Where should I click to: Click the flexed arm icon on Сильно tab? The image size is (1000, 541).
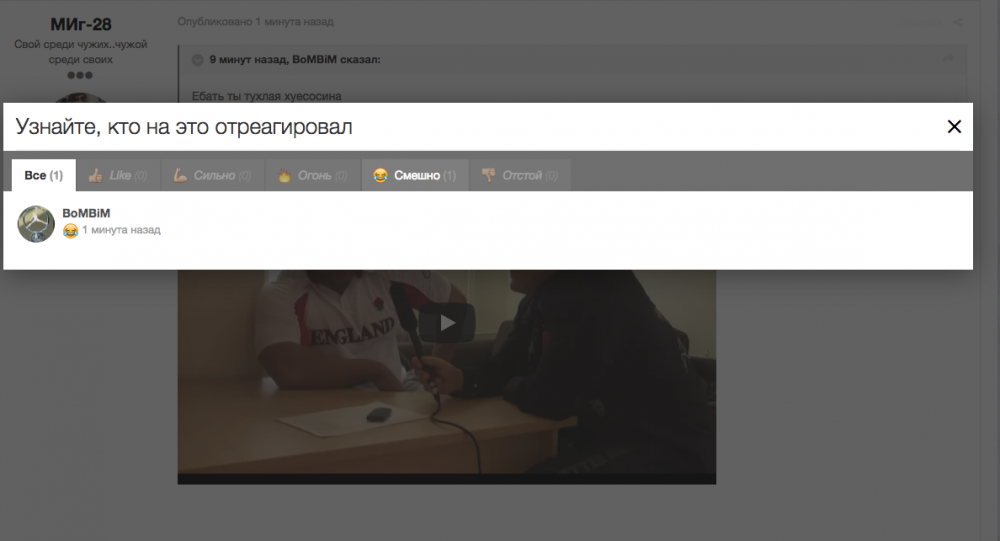[181, 176]
